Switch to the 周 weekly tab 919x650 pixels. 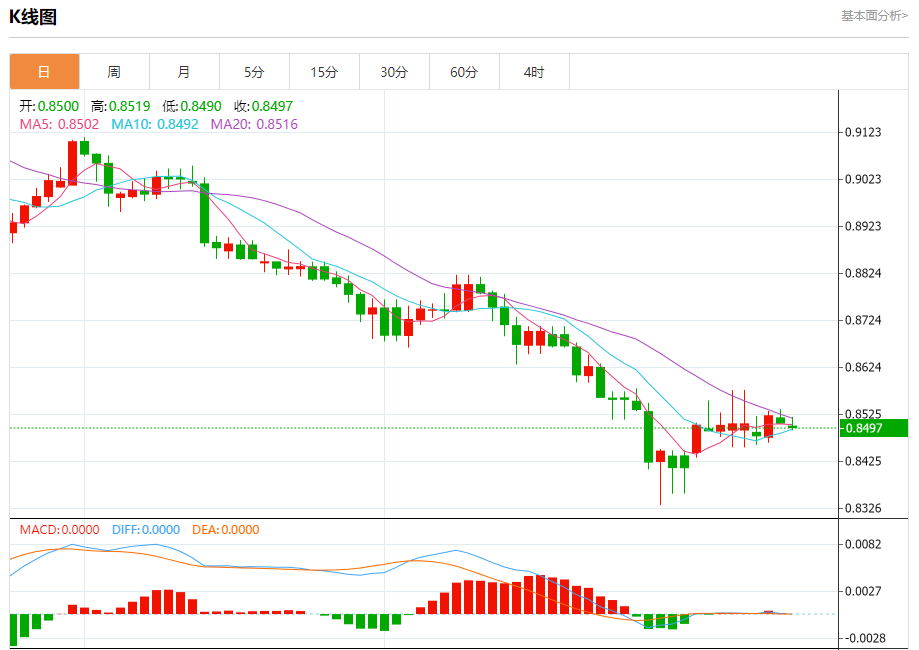click(x=114, y=72)
